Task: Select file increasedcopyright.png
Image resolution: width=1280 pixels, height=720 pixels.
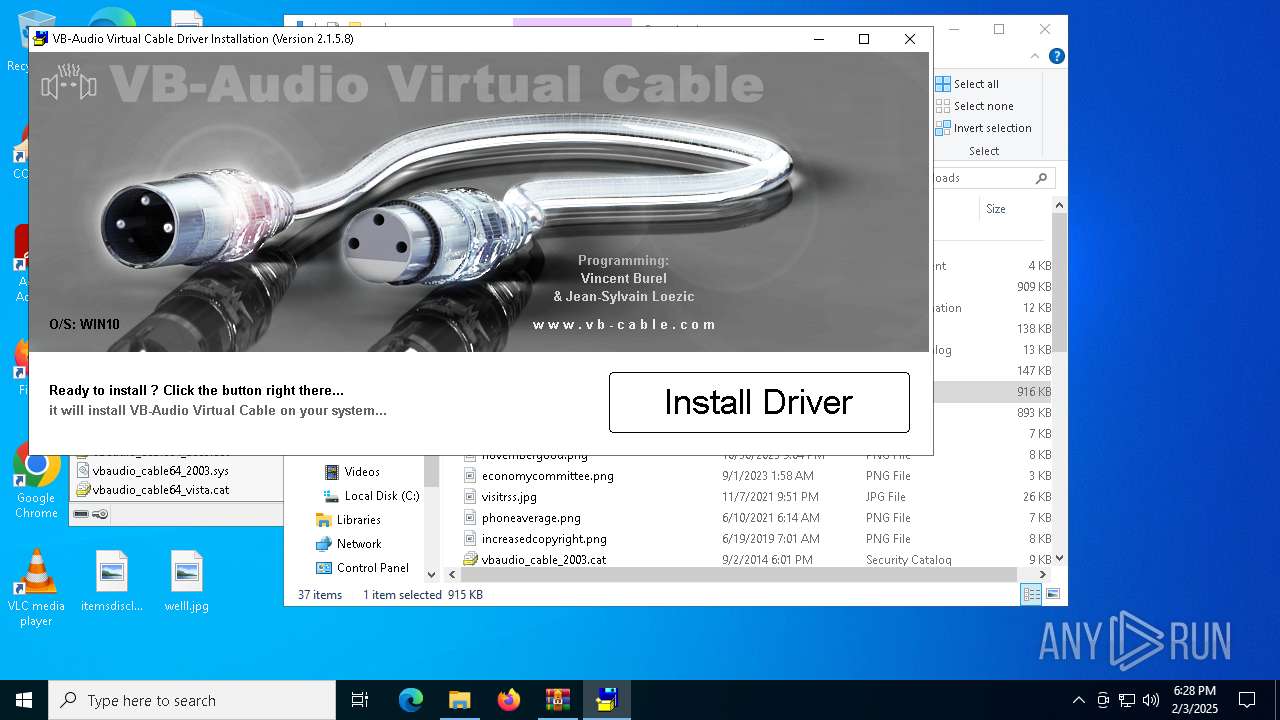Action: pos(544,539)
